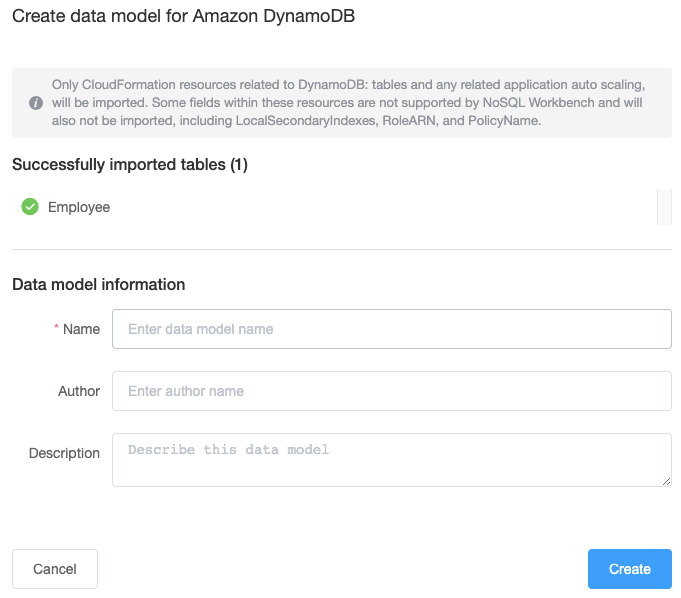Click the Description field label

coord(64,453)
